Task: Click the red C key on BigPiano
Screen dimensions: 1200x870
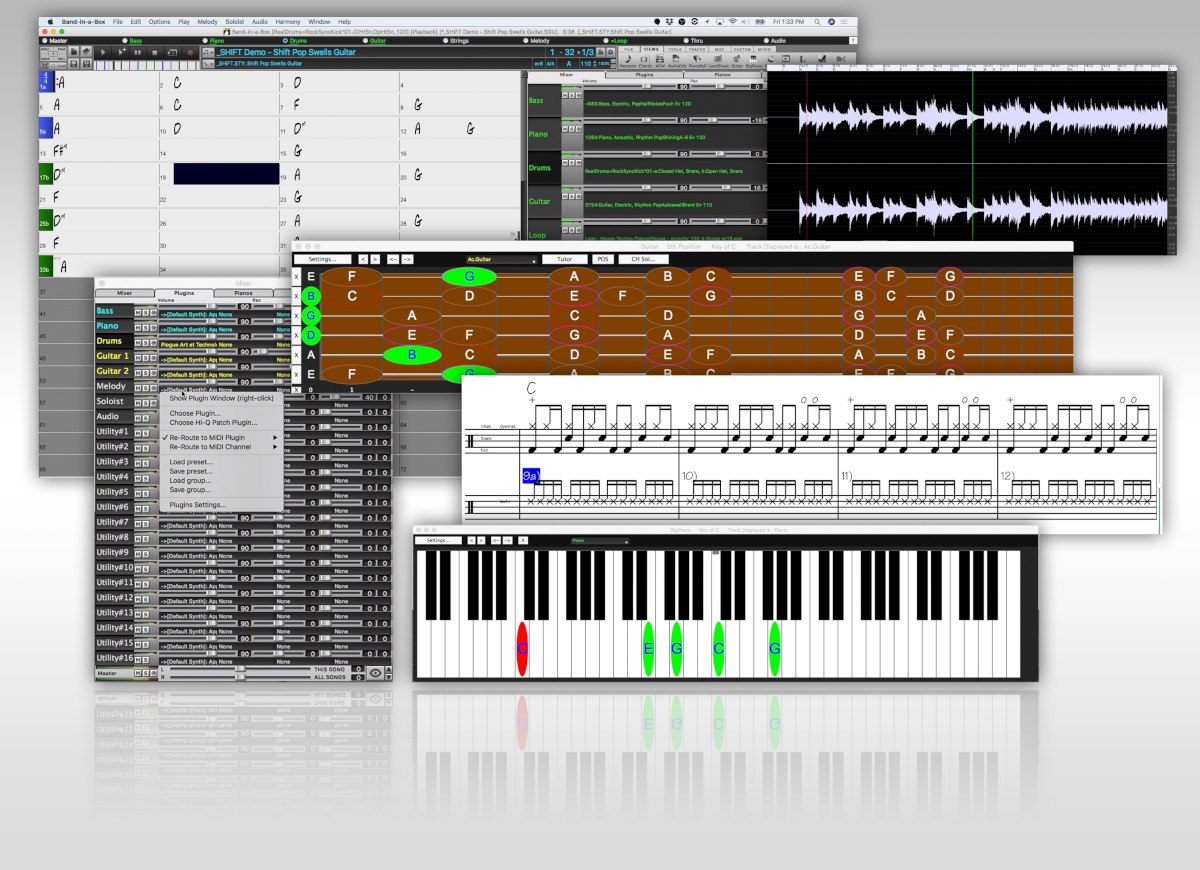Action: coord(522,648)
